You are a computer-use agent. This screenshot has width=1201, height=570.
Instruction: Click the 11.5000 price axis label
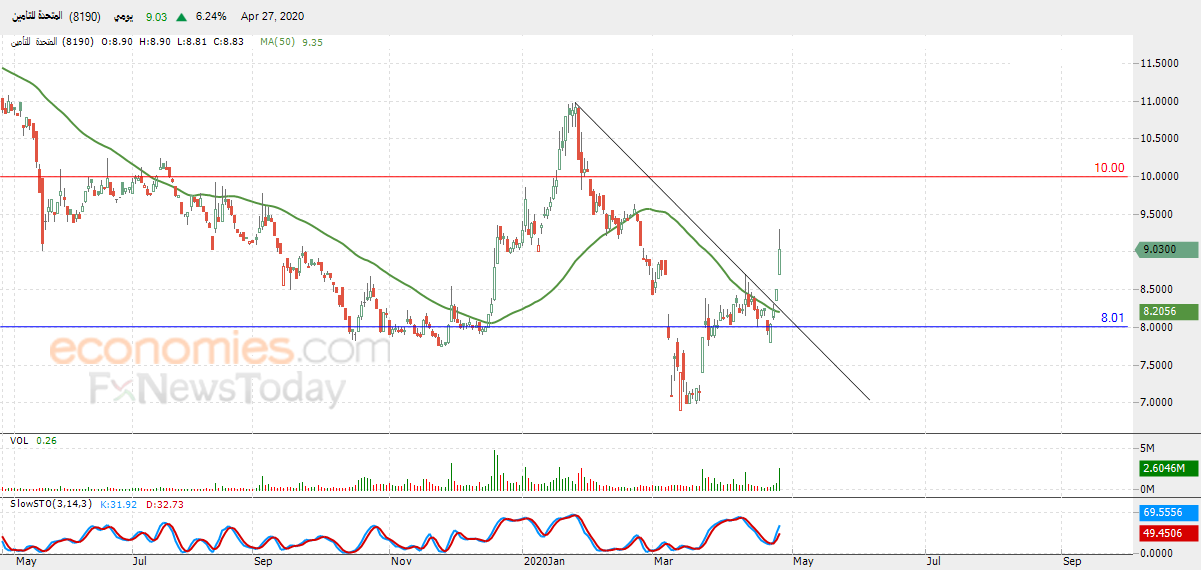pyautogui.click(x=1159, y=64)
